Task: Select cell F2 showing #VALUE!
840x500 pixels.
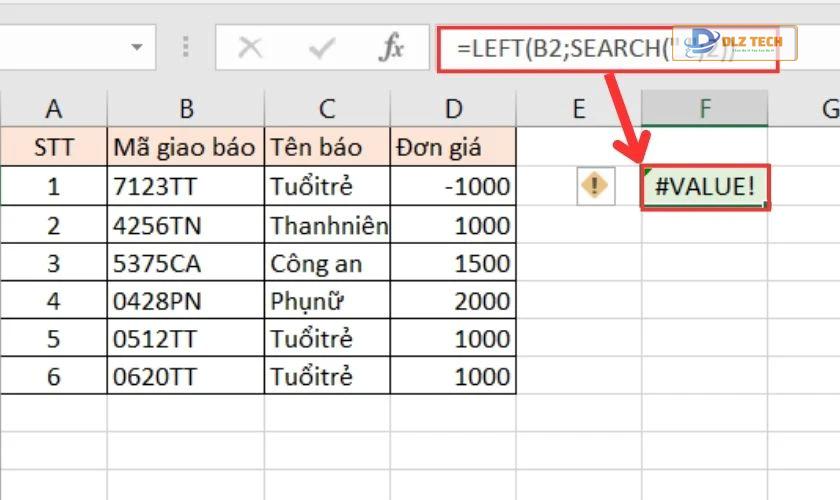Action: click(x=705, y=186)
